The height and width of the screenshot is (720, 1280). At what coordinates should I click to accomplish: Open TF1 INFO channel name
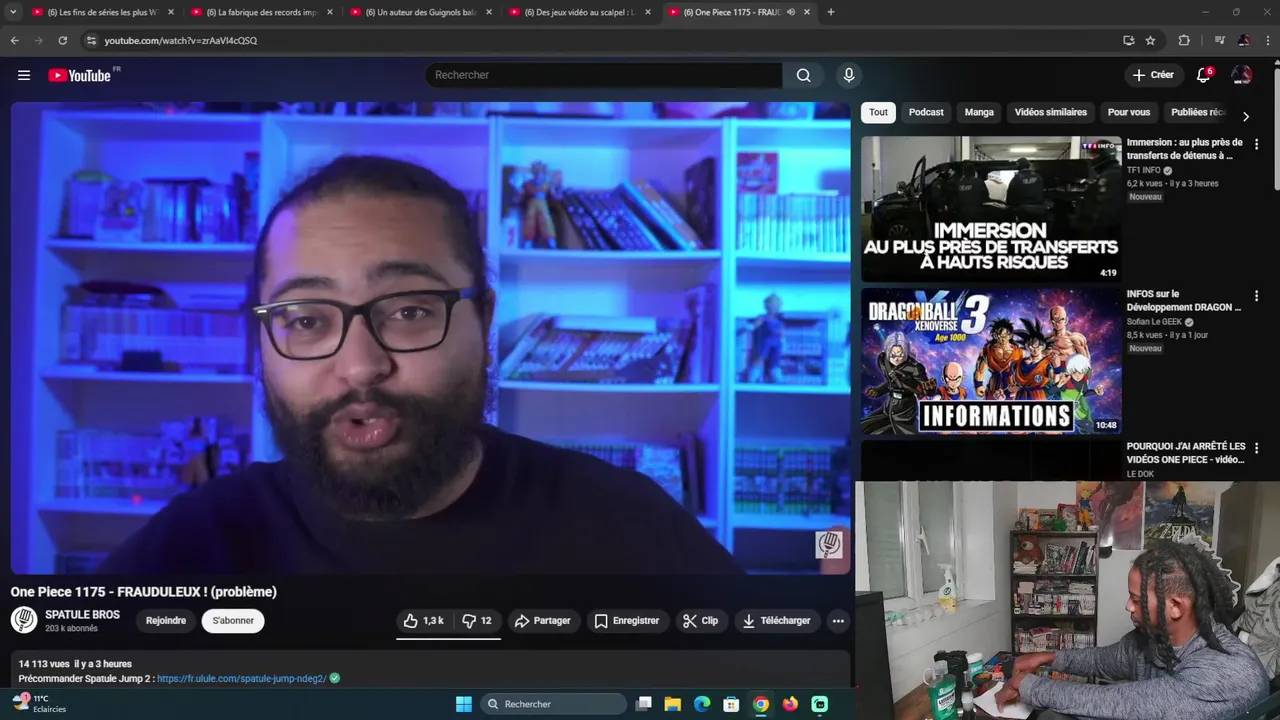pos(1144,170)
